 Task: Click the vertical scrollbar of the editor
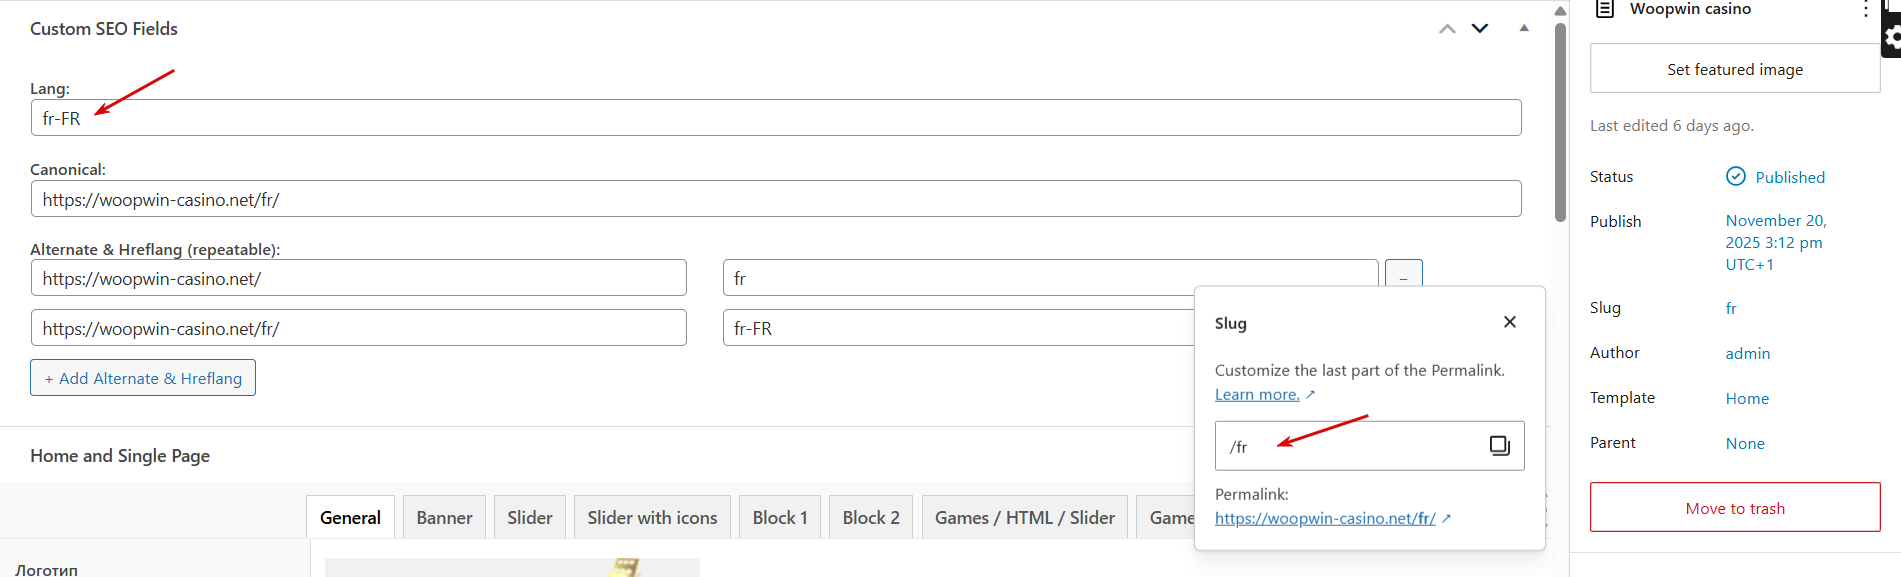(x=1560, y=120)
